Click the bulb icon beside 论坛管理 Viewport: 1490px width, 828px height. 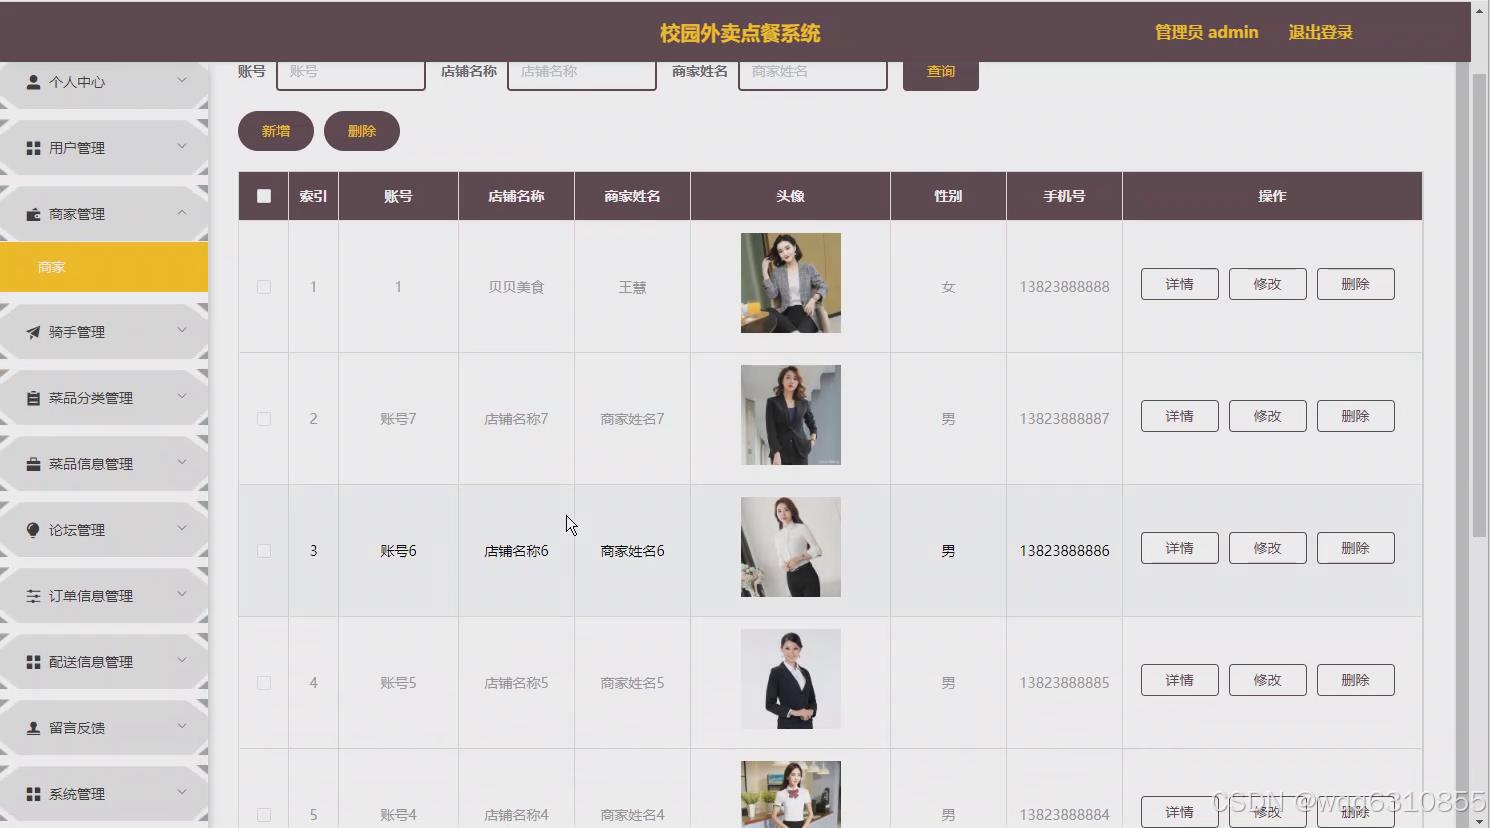coord(33,530)
